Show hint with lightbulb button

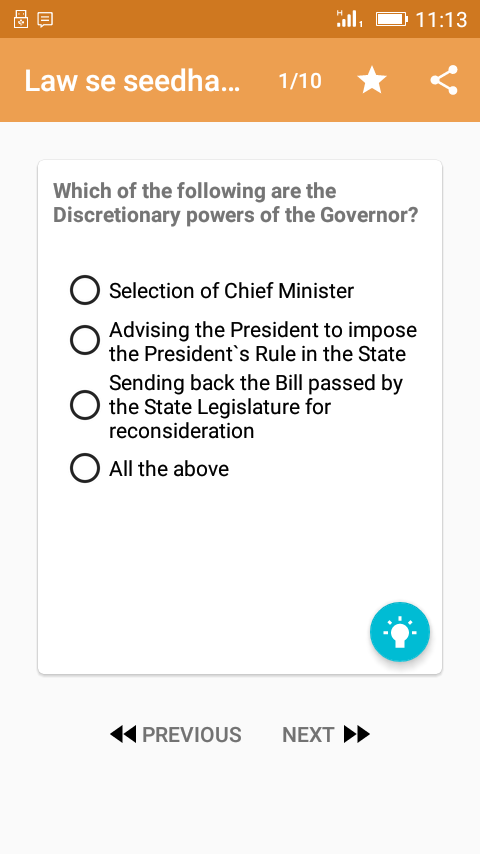[x=400, y=632]
